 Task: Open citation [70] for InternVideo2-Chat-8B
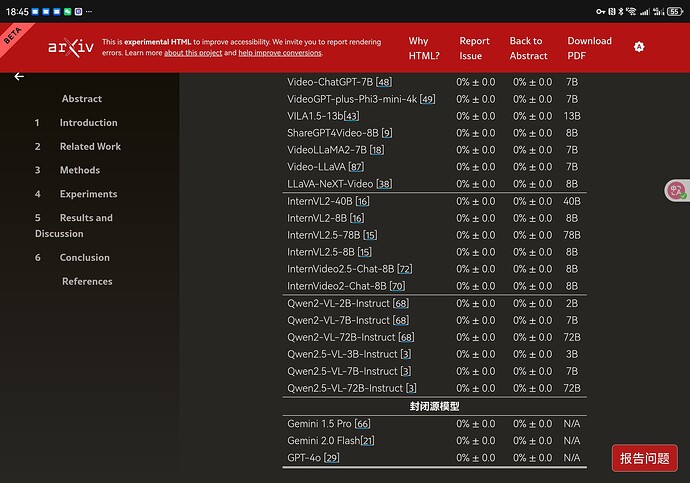[x=397, y=286]
